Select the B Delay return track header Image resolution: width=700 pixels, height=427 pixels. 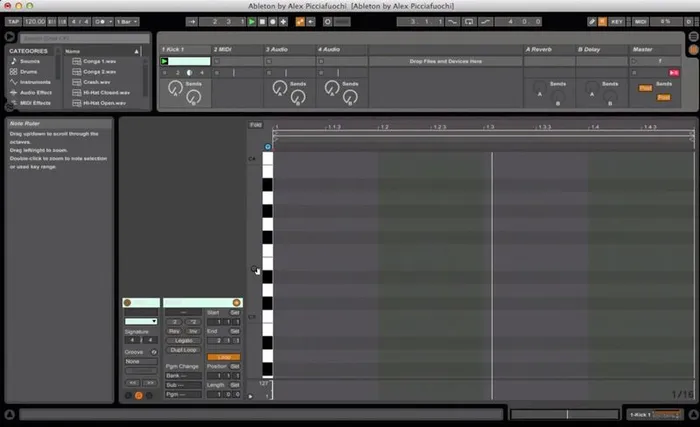[x=602, y=49]
